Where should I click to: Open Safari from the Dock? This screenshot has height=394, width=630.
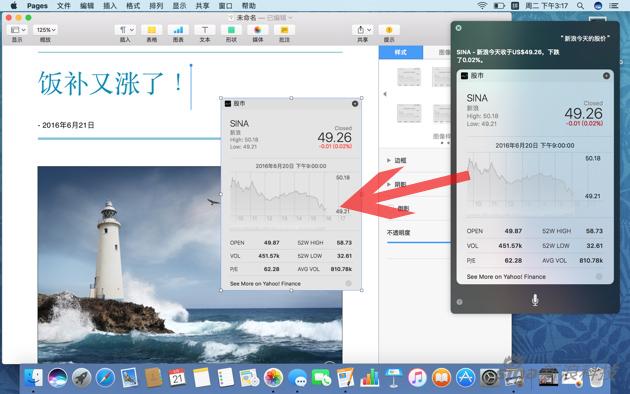click(x=105, y=378)
